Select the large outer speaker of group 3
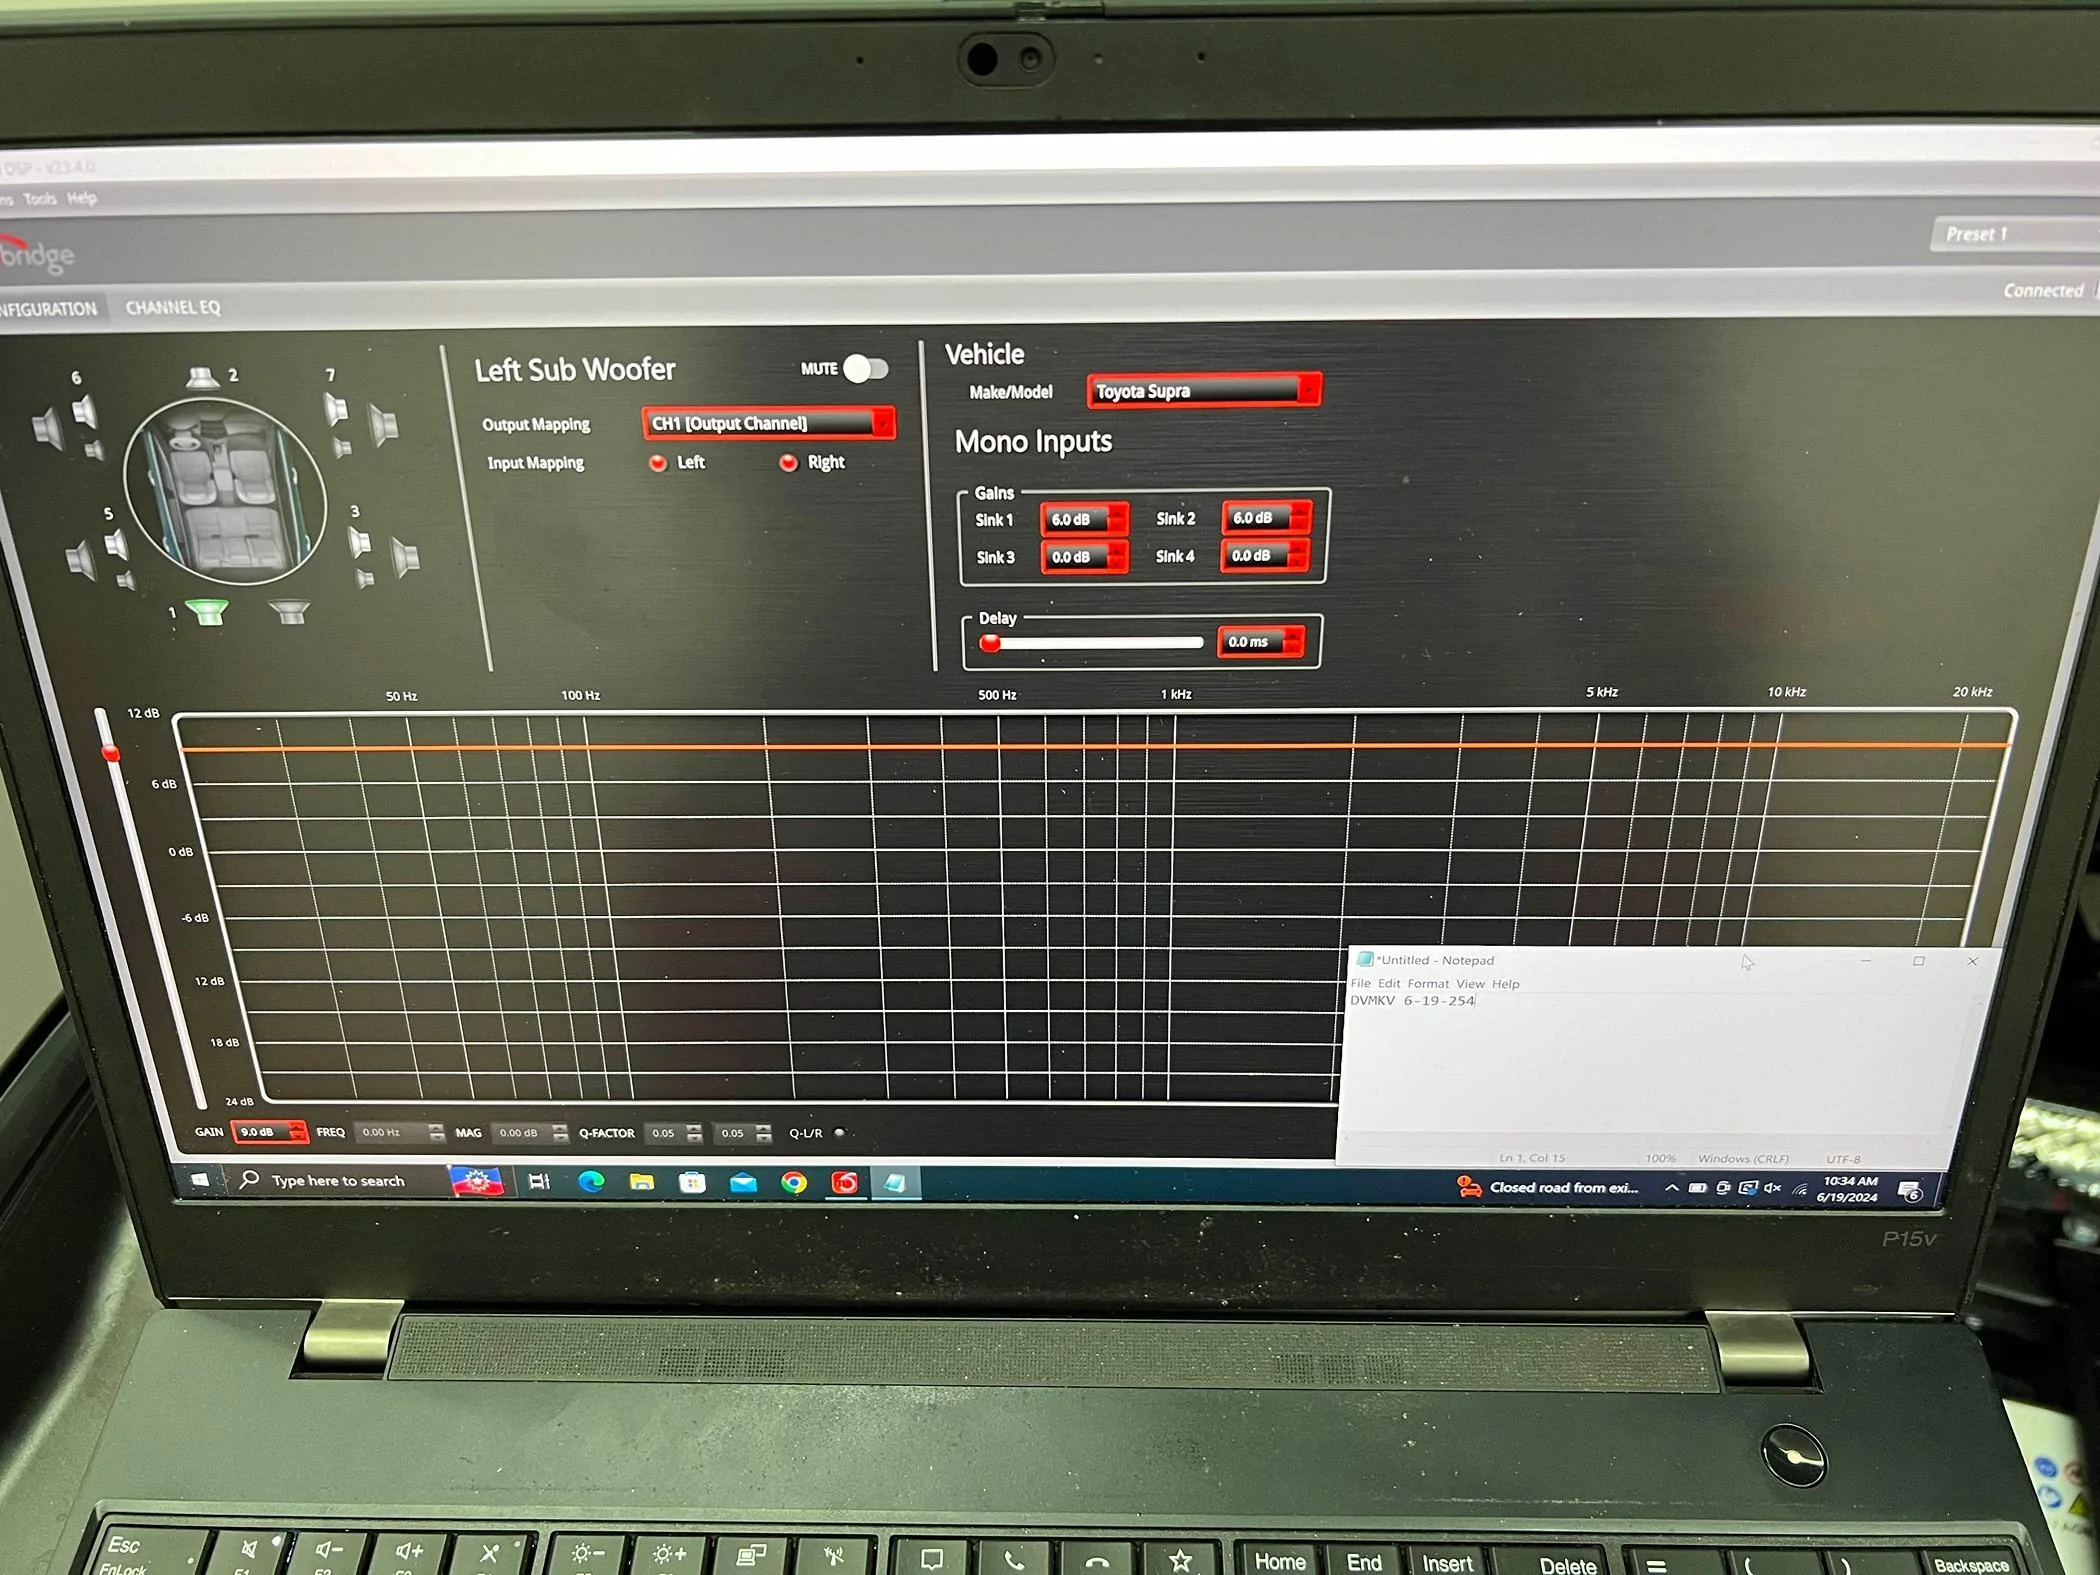 405,557
